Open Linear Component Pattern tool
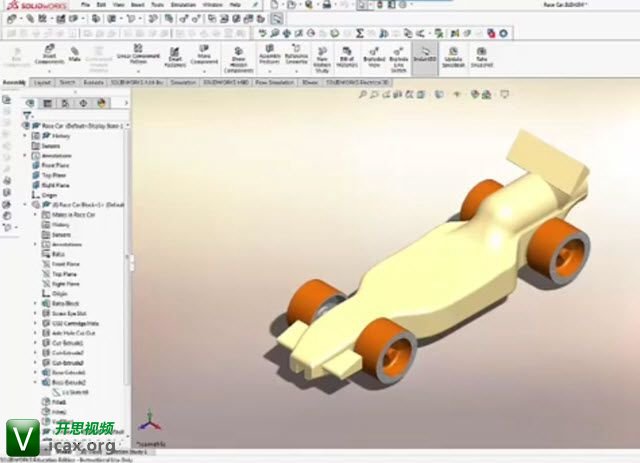 point(138,54)
